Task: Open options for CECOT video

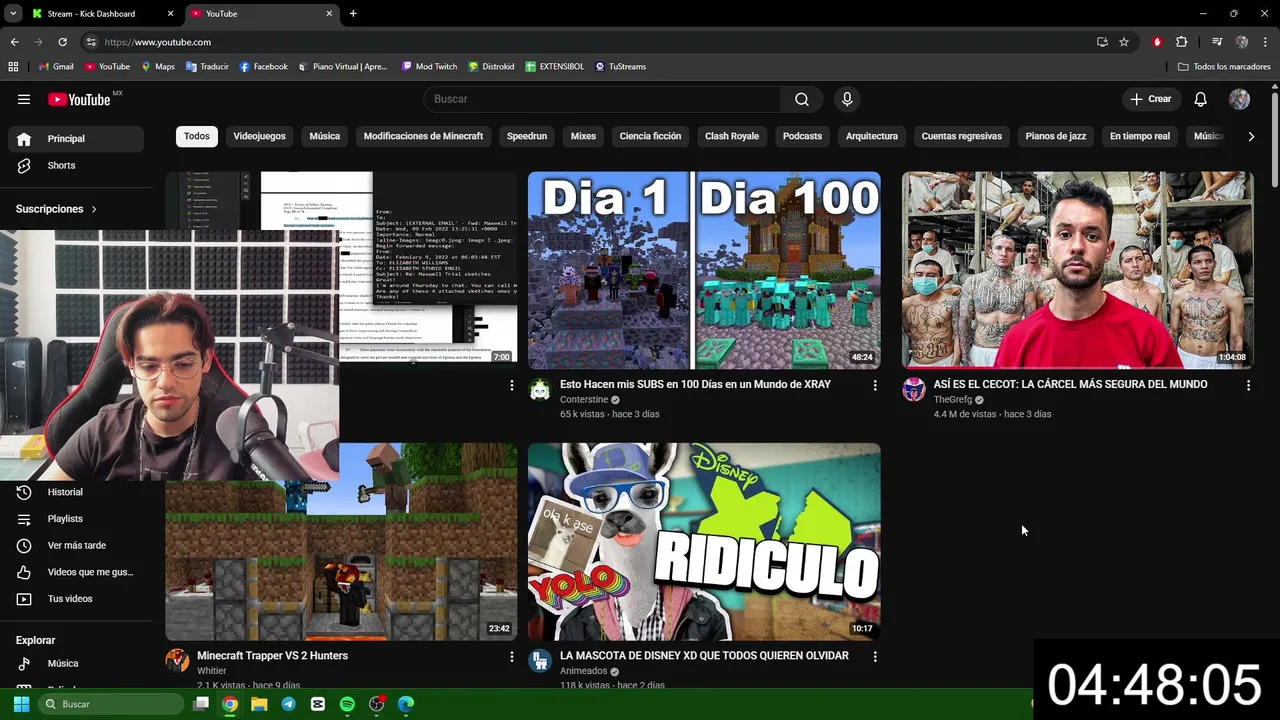Action: pyautogui.click(x=1248, y=385)
